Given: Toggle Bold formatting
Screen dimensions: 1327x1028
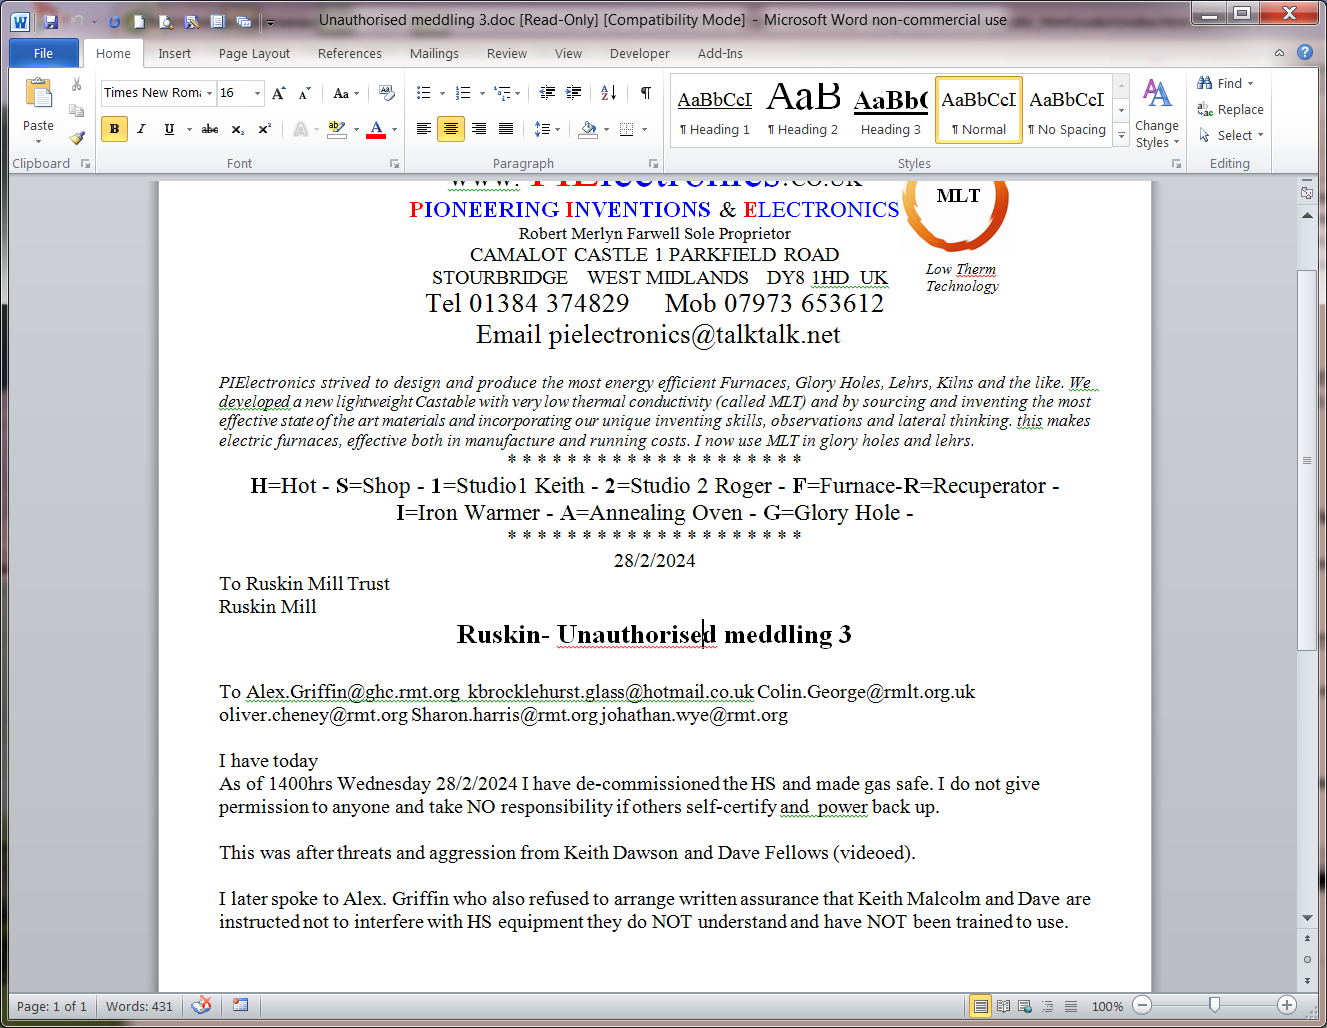Looking at the screenshot, I should coord(114,129).
